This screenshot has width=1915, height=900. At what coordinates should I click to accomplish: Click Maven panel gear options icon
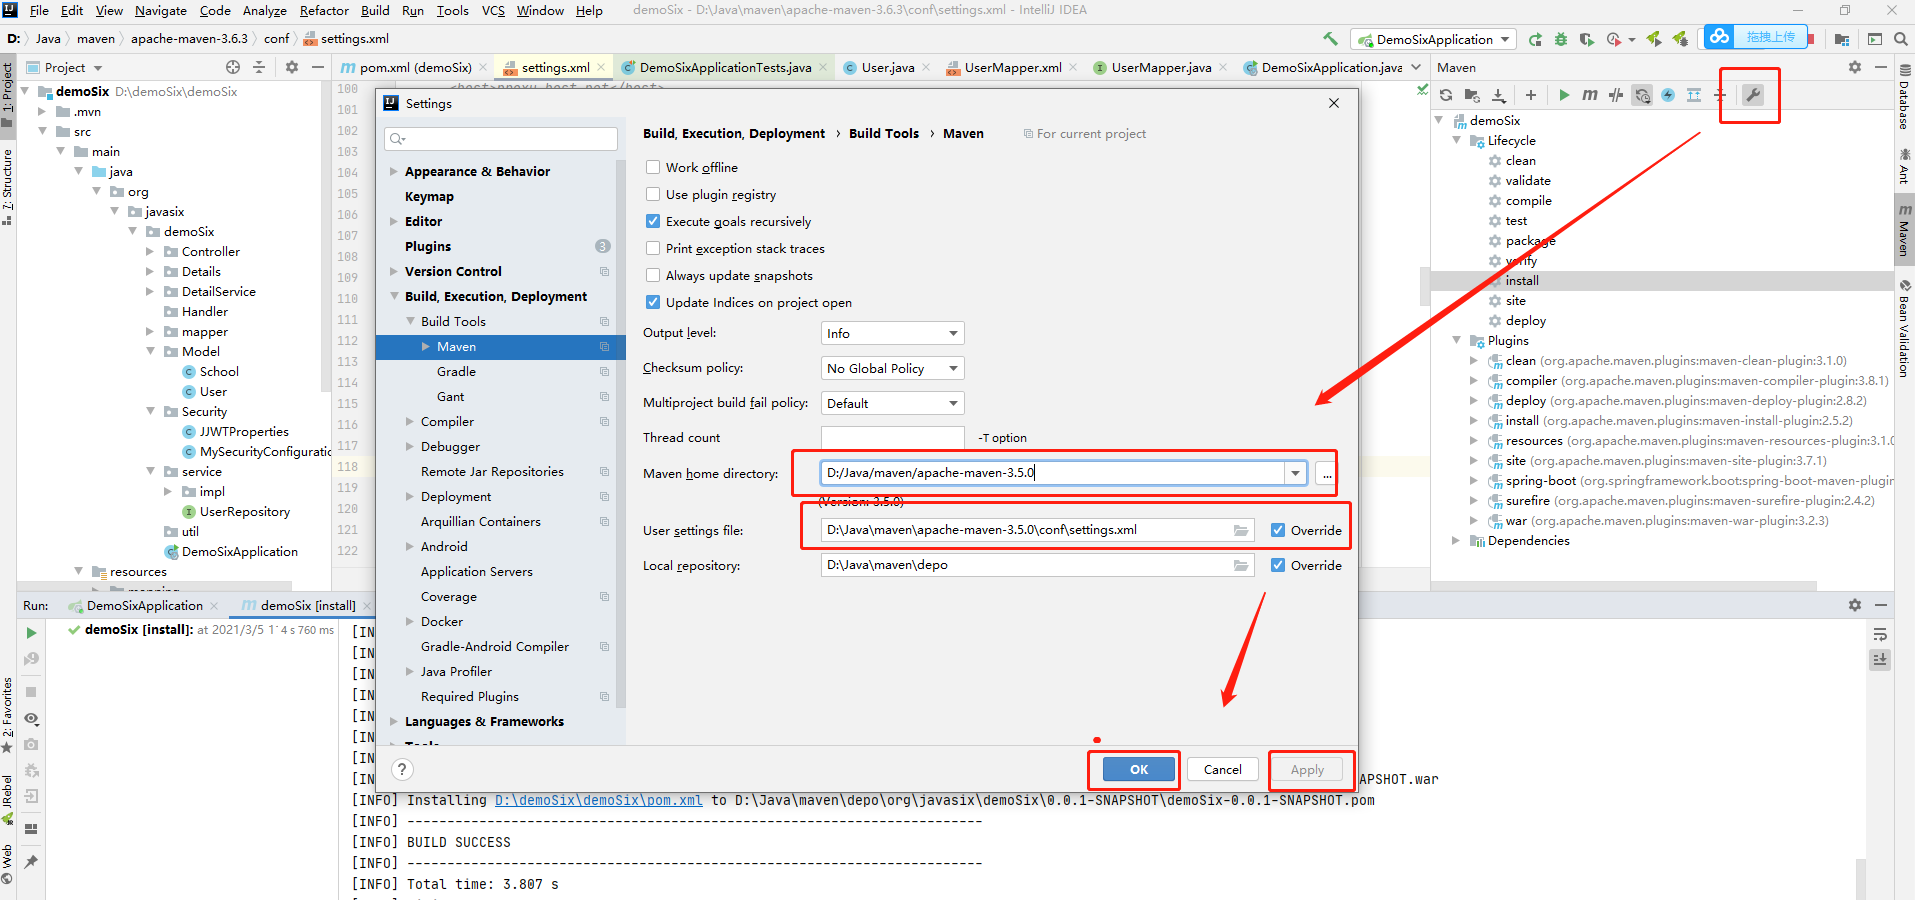[1855, 67]
